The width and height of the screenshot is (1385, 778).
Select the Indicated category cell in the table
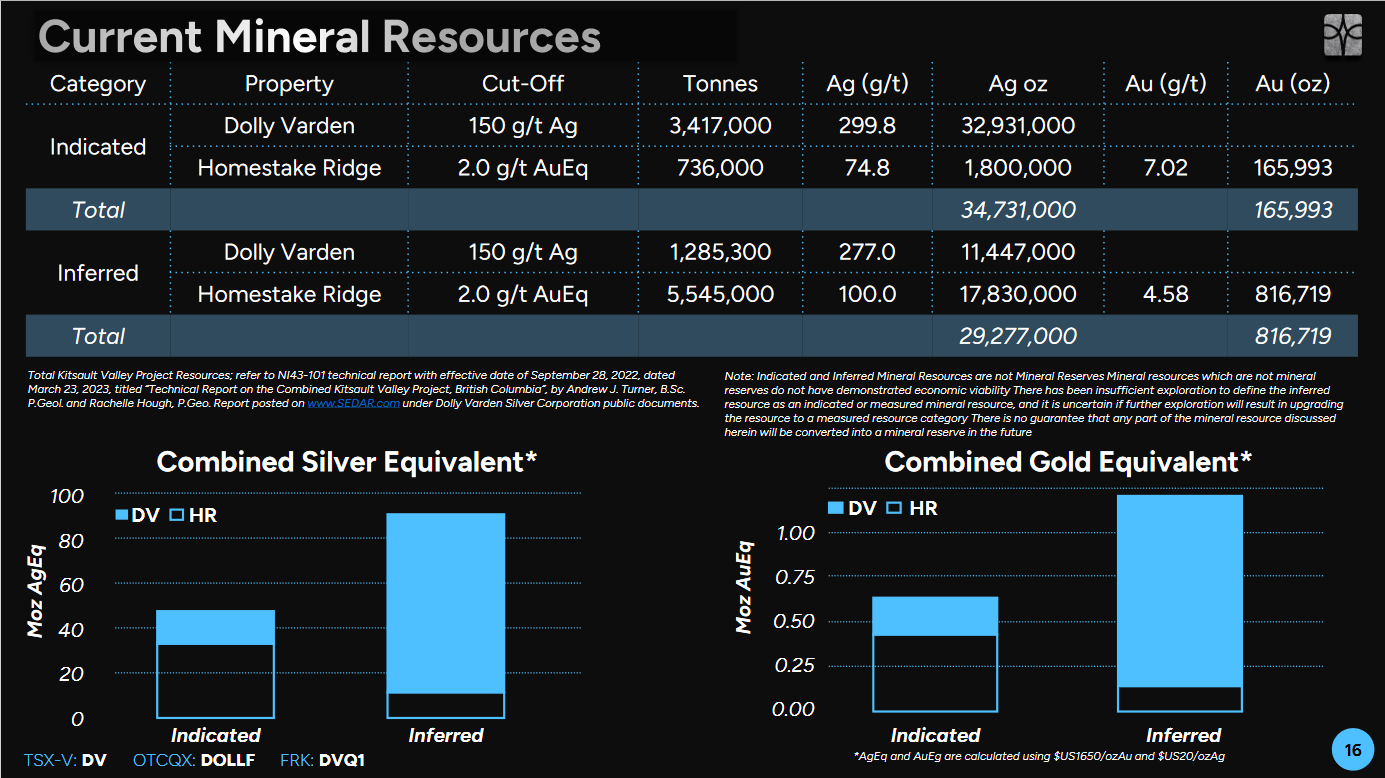(x=98, y=147)
